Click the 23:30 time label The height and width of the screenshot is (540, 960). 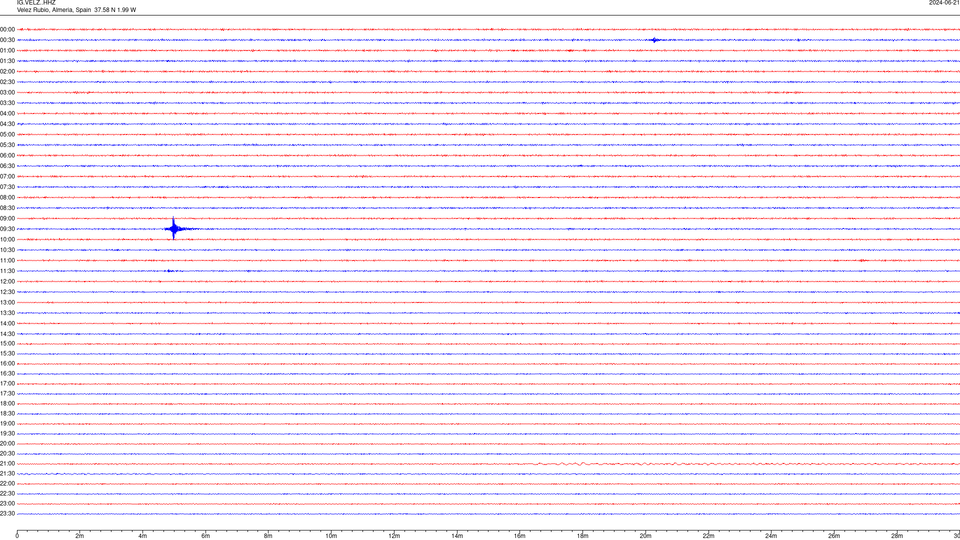7,514
